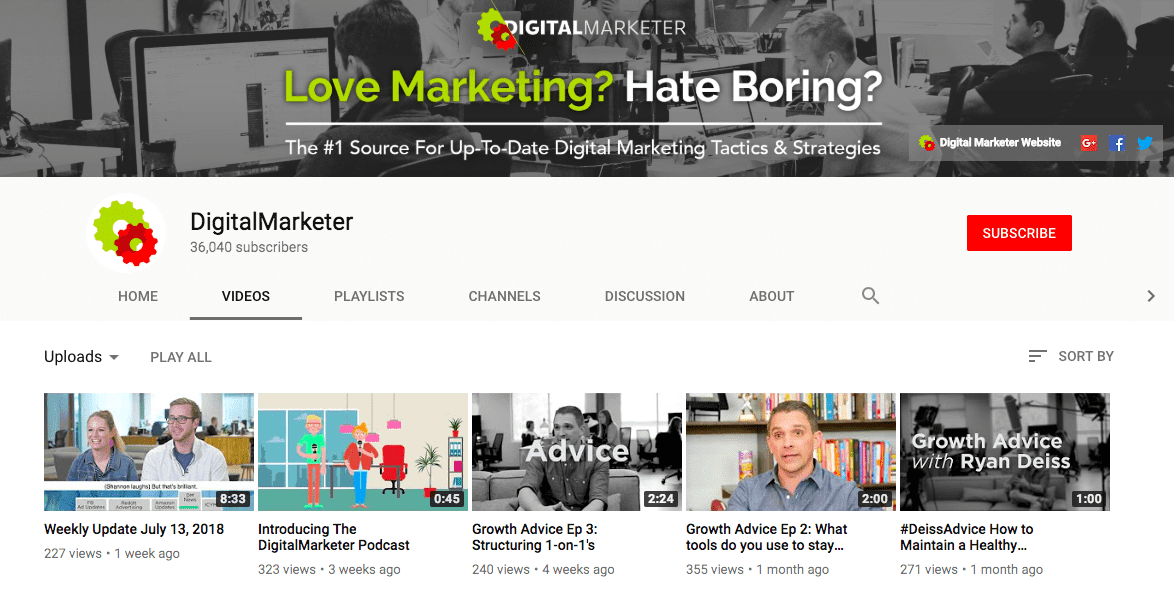Open the Weekly Update July 13, 2018 title

coord(134,529)
